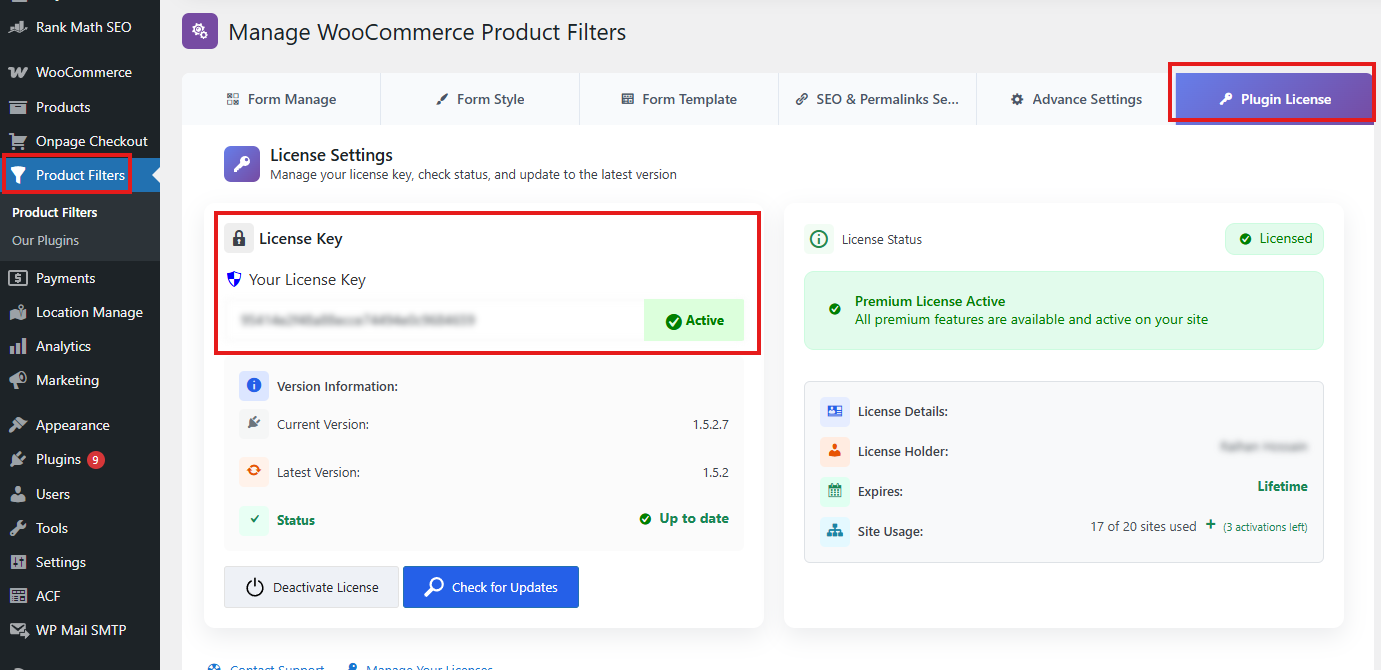Click the '(3 activations left)' text
The width and height of the screenshot is (1381, 670).
1265,527
